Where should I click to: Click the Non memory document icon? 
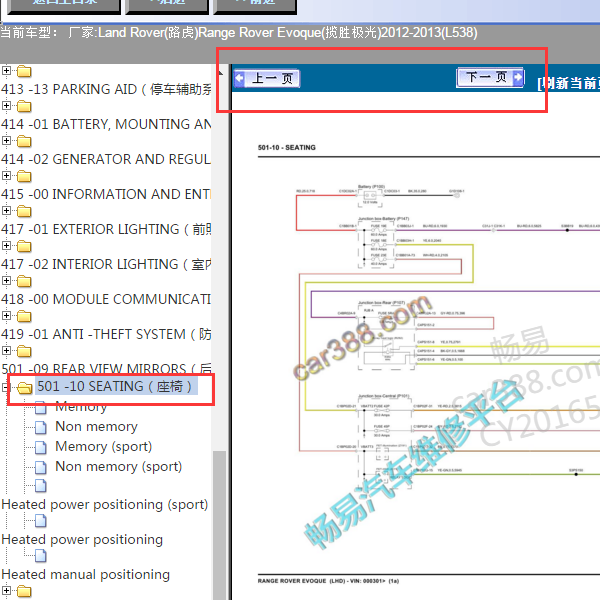coord(41,427)
